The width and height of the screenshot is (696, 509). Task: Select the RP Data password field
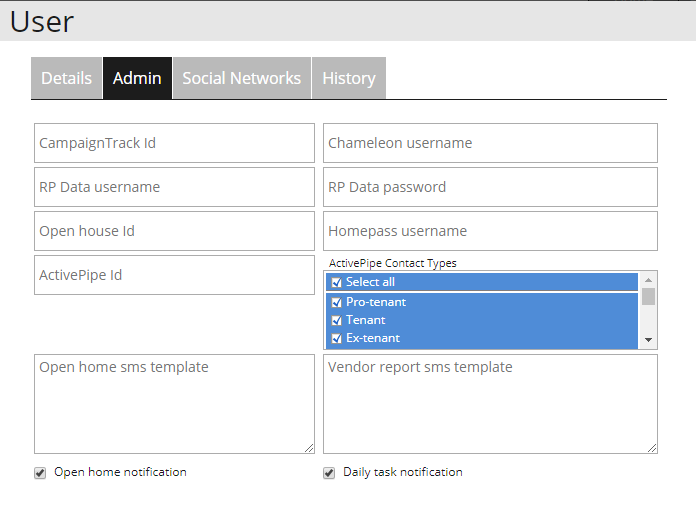click(x=490, y=187)
